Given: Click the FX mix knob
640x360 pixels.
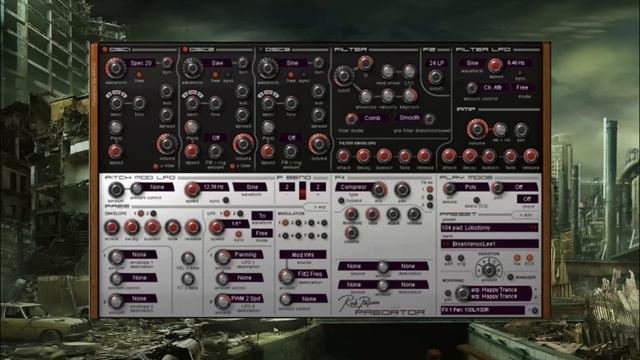Looking at the screenshot, I should [378, 189].
